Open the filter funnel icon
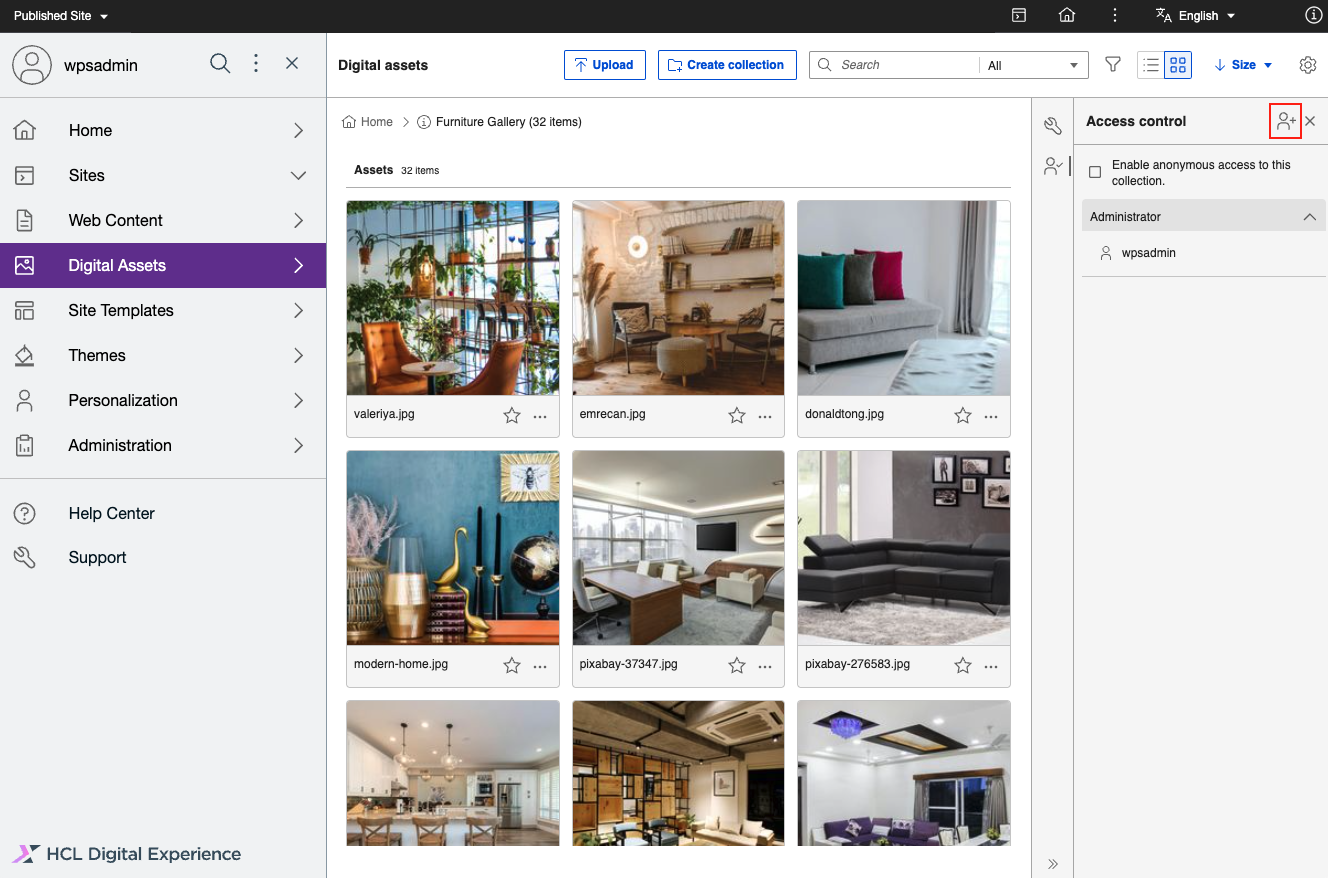 1113,65
